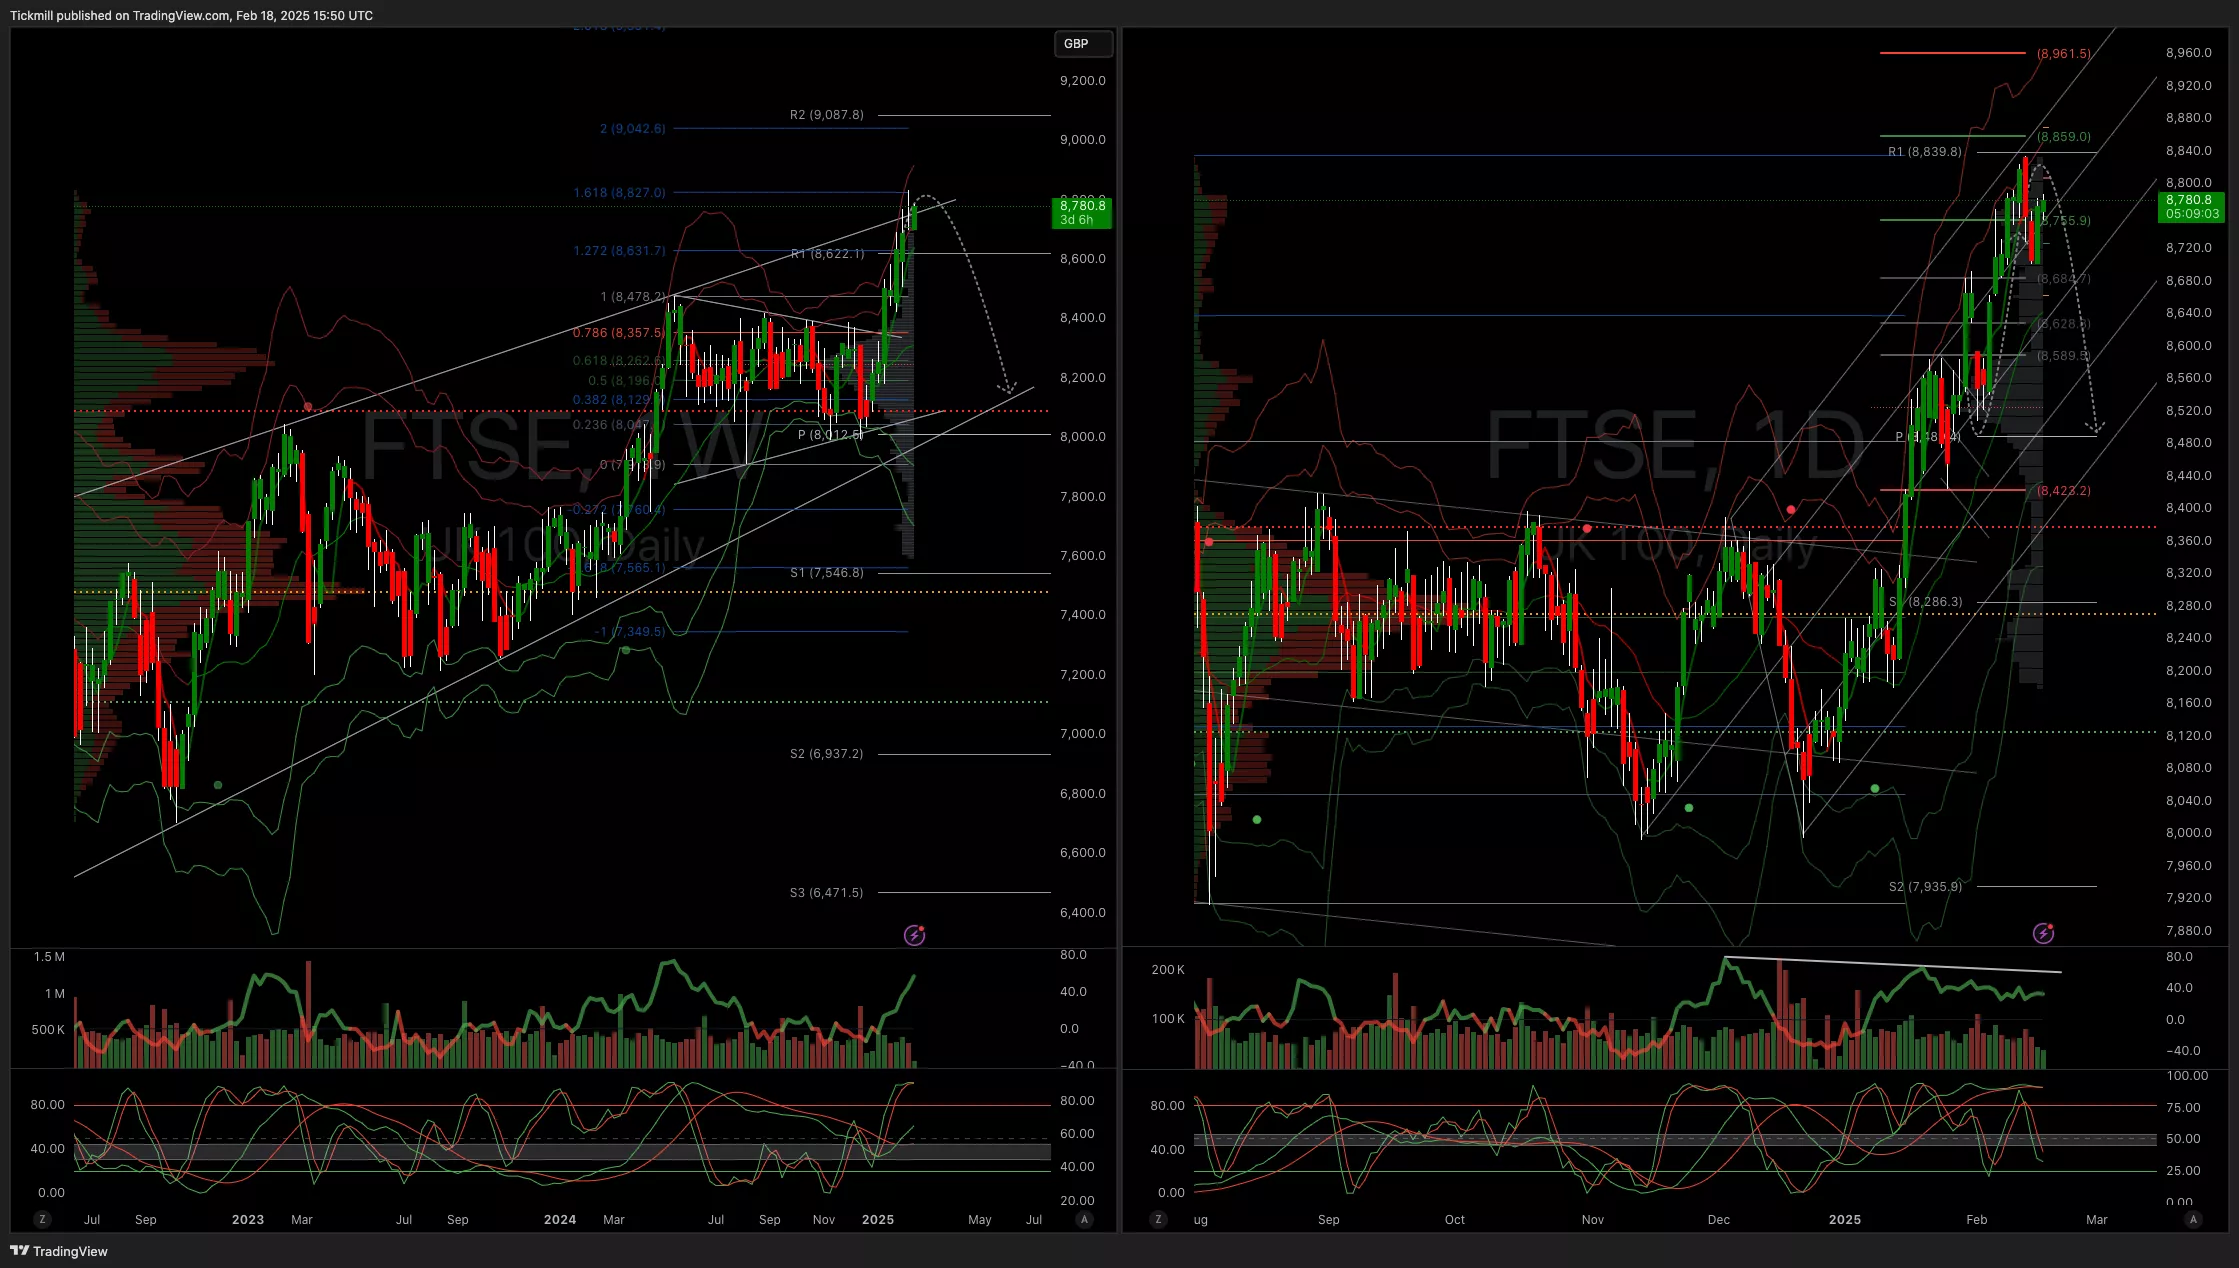Image resolution: width=2239 pixels, height=1268 pixels.
Task: Toggle auto scale A button on daily chart
Action: coord(2193,1219)
